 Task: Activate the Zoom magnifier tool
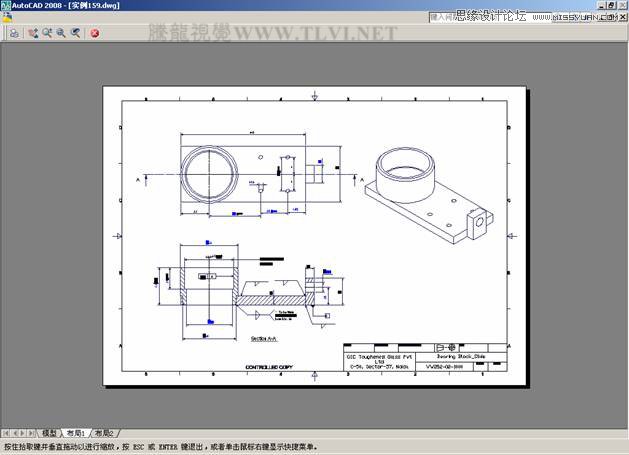coord(47,33)
